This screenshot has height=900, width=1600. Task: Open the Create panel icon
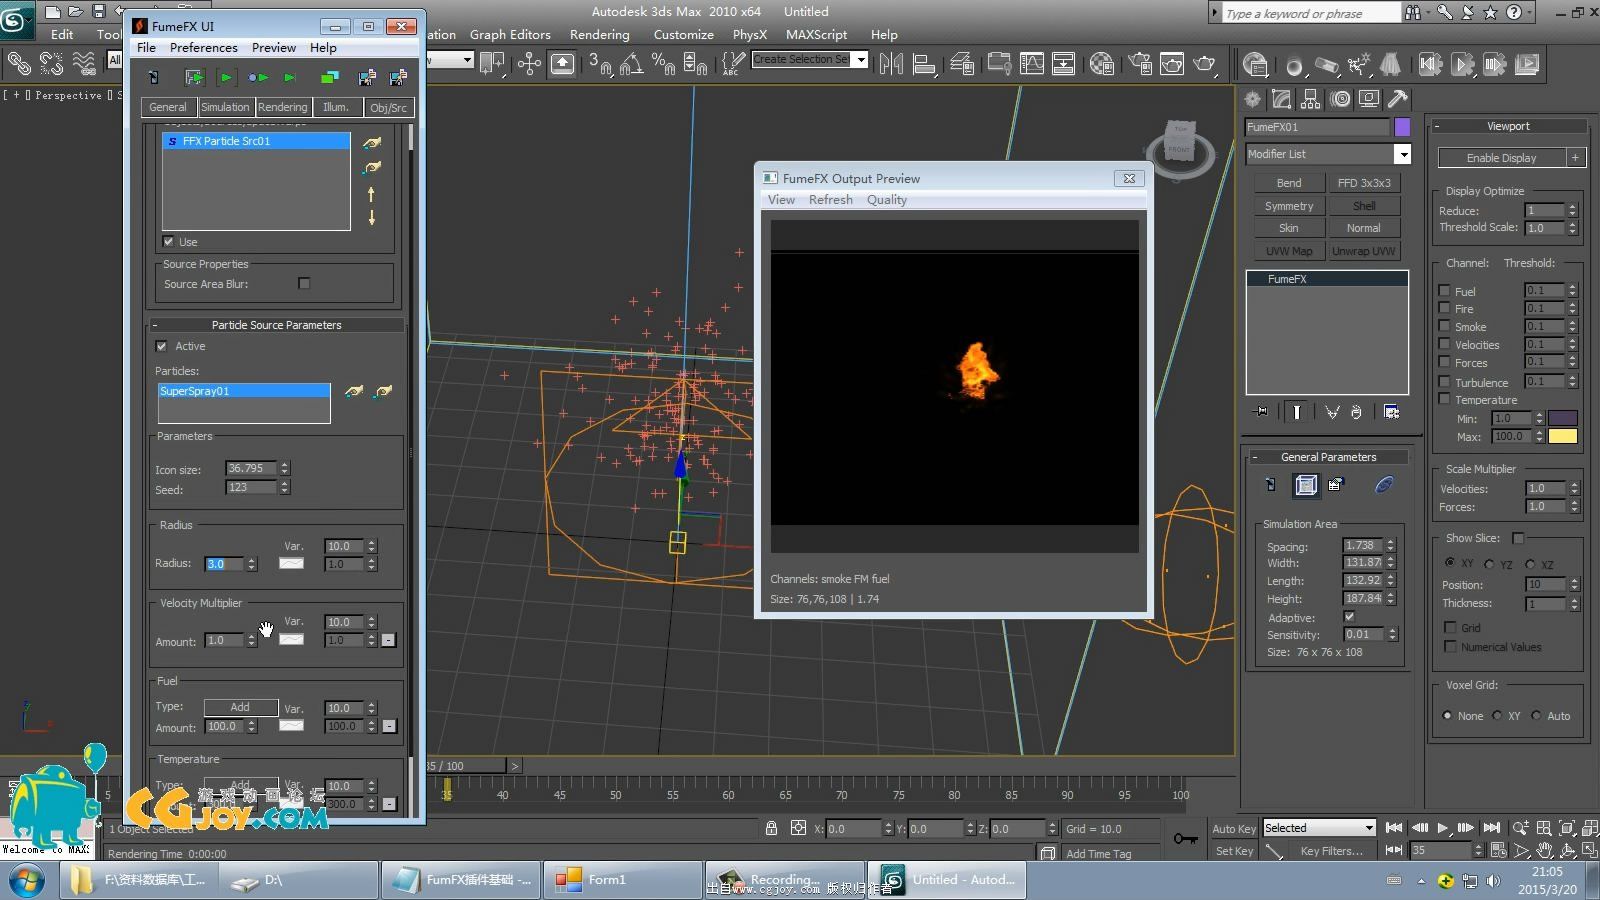coord(1252,99)
